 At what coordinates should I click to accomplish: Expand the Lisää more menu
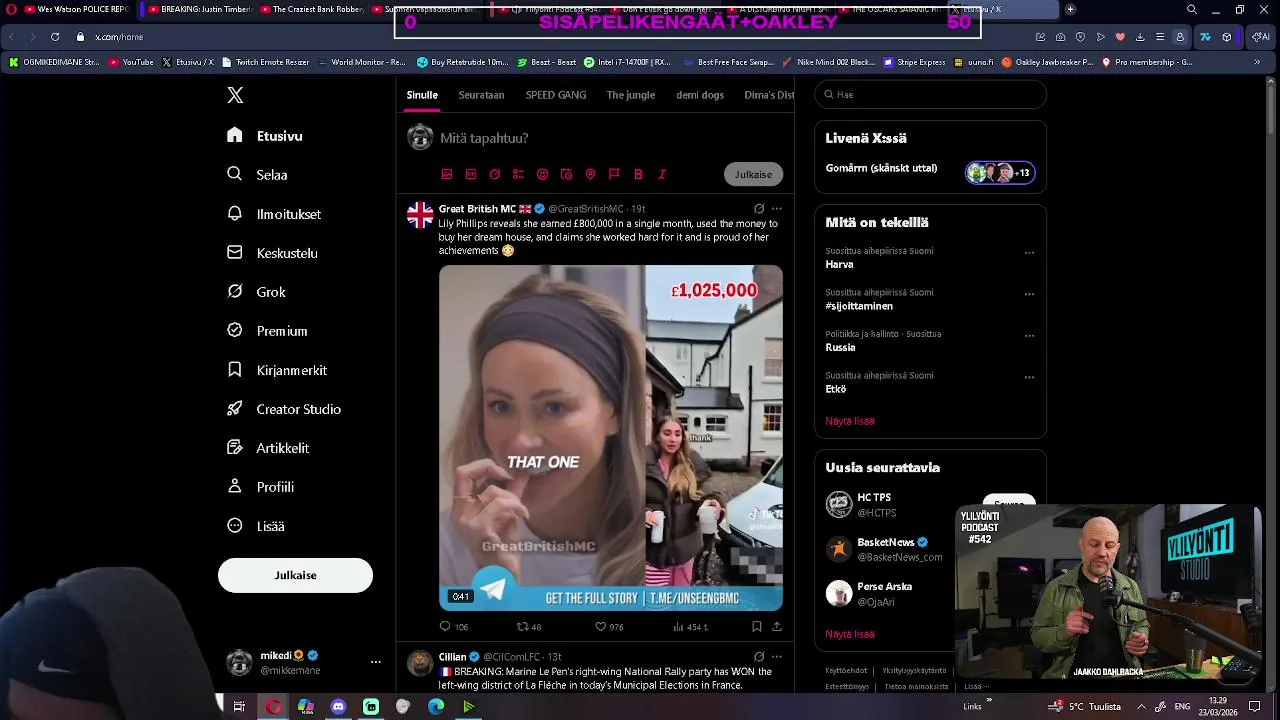click(x=256, y=526)
